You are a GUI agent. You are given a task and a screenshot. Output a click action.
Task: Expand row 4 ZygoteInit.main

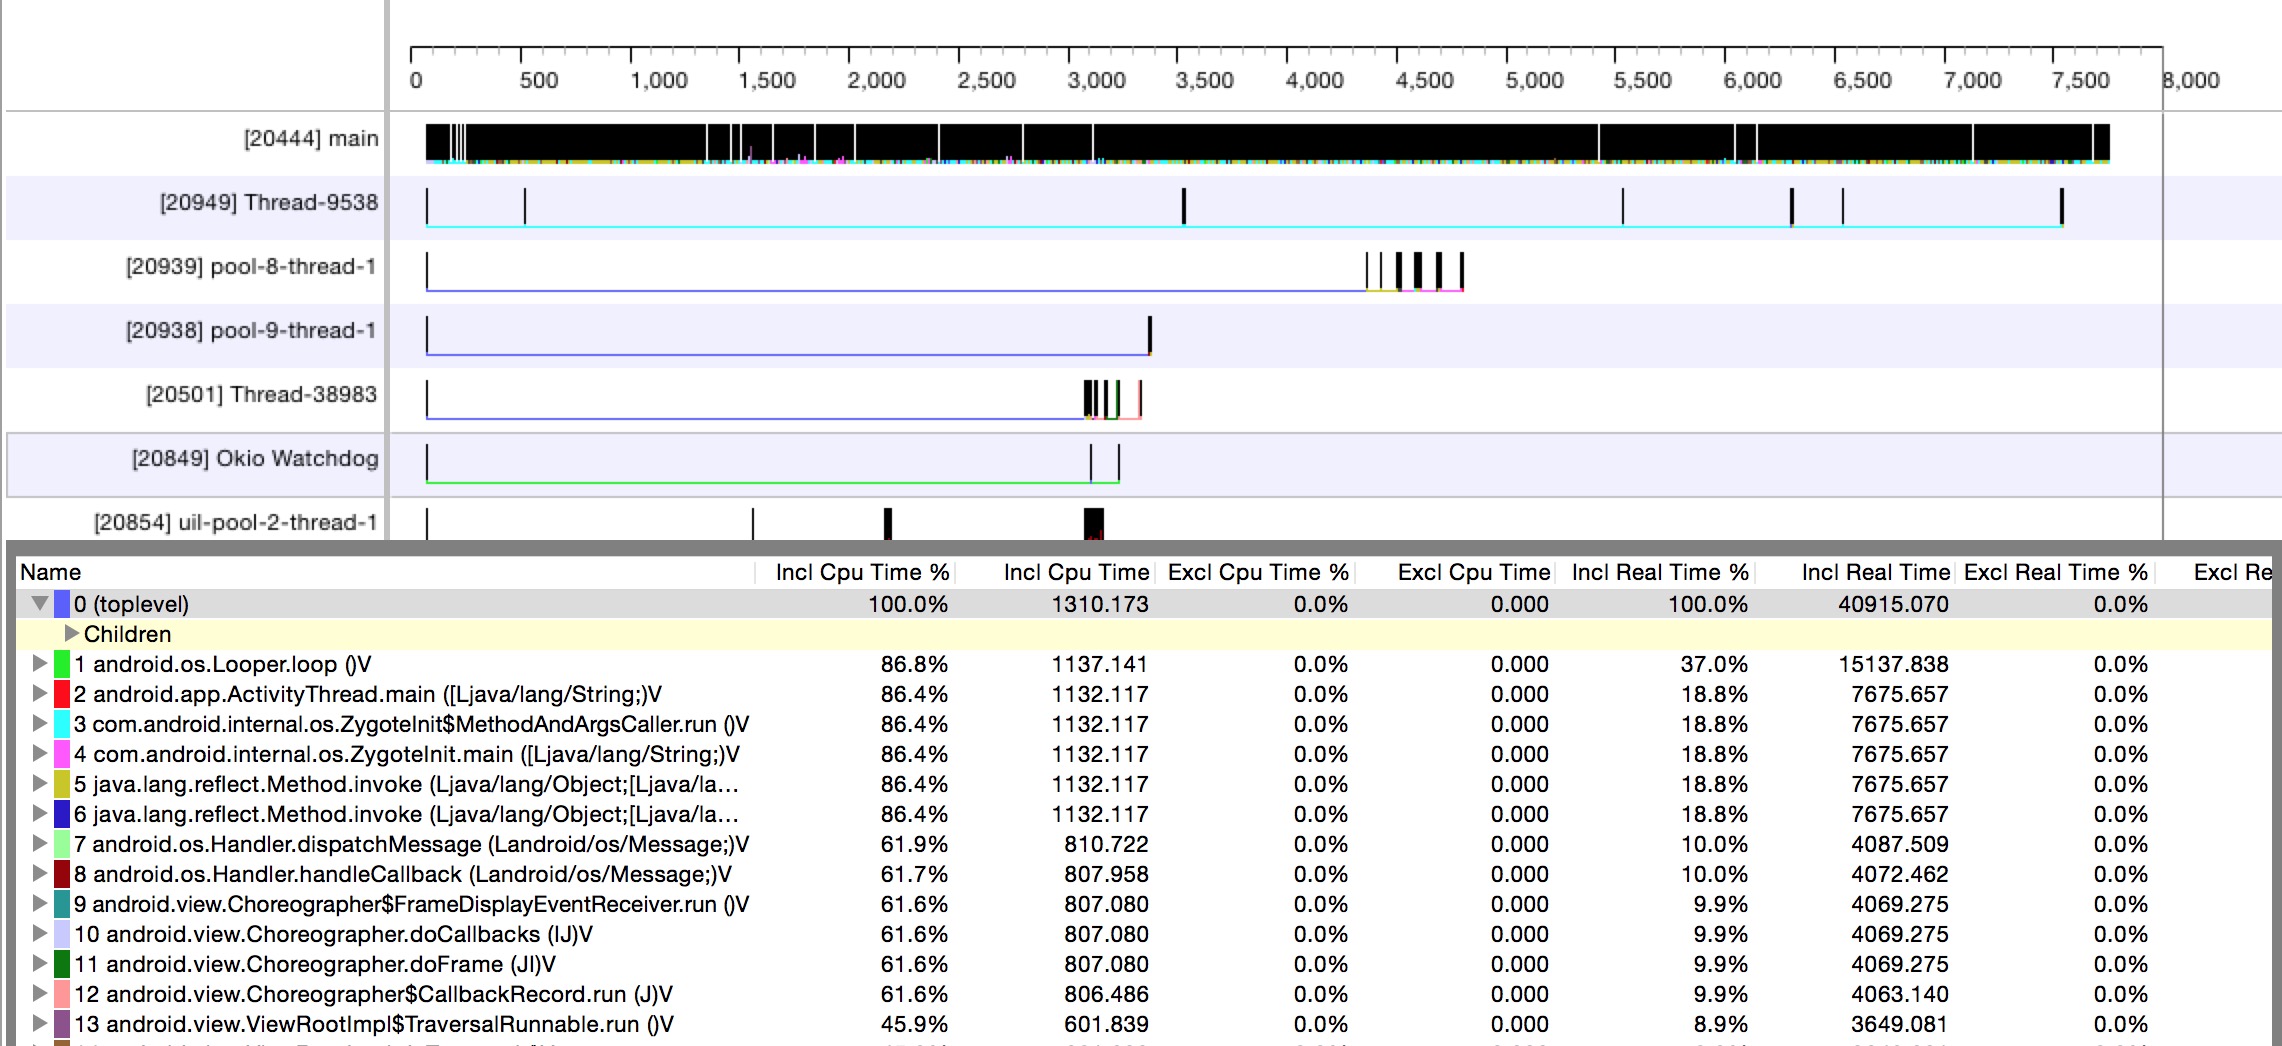pos(39,754)
